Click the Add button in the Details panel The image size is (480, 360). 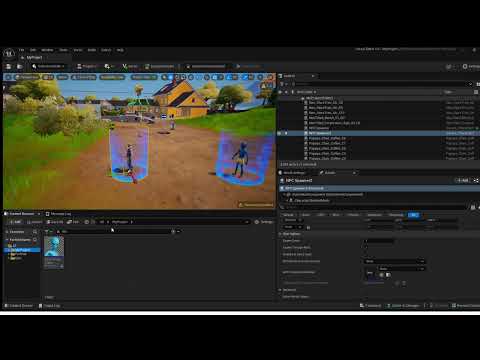coord(463,180)
